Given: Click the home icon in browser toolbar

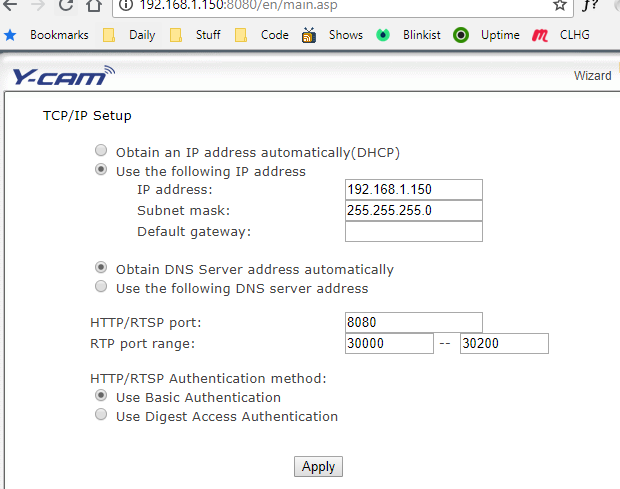Looking at the screenshot, I should pos(93,6).
